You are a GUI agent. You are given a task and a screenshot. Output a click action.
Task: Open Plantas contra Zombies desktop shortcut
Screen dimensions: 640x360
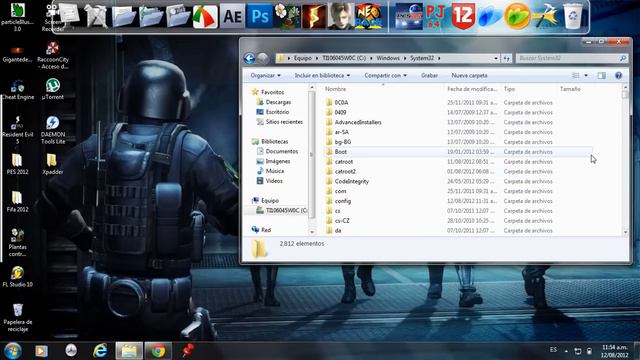coord(18,242)
